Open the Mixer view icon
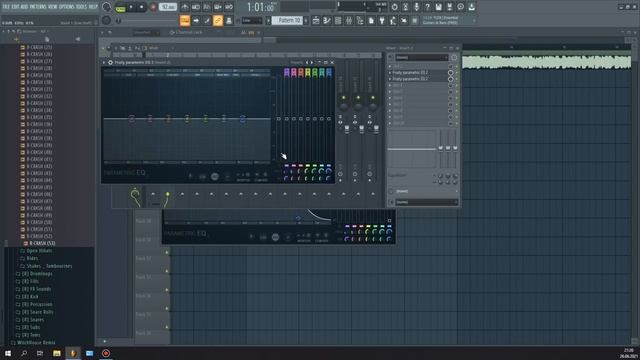Image resolution: width=640 pixels, height=360 pixels. tap(349, 20)
